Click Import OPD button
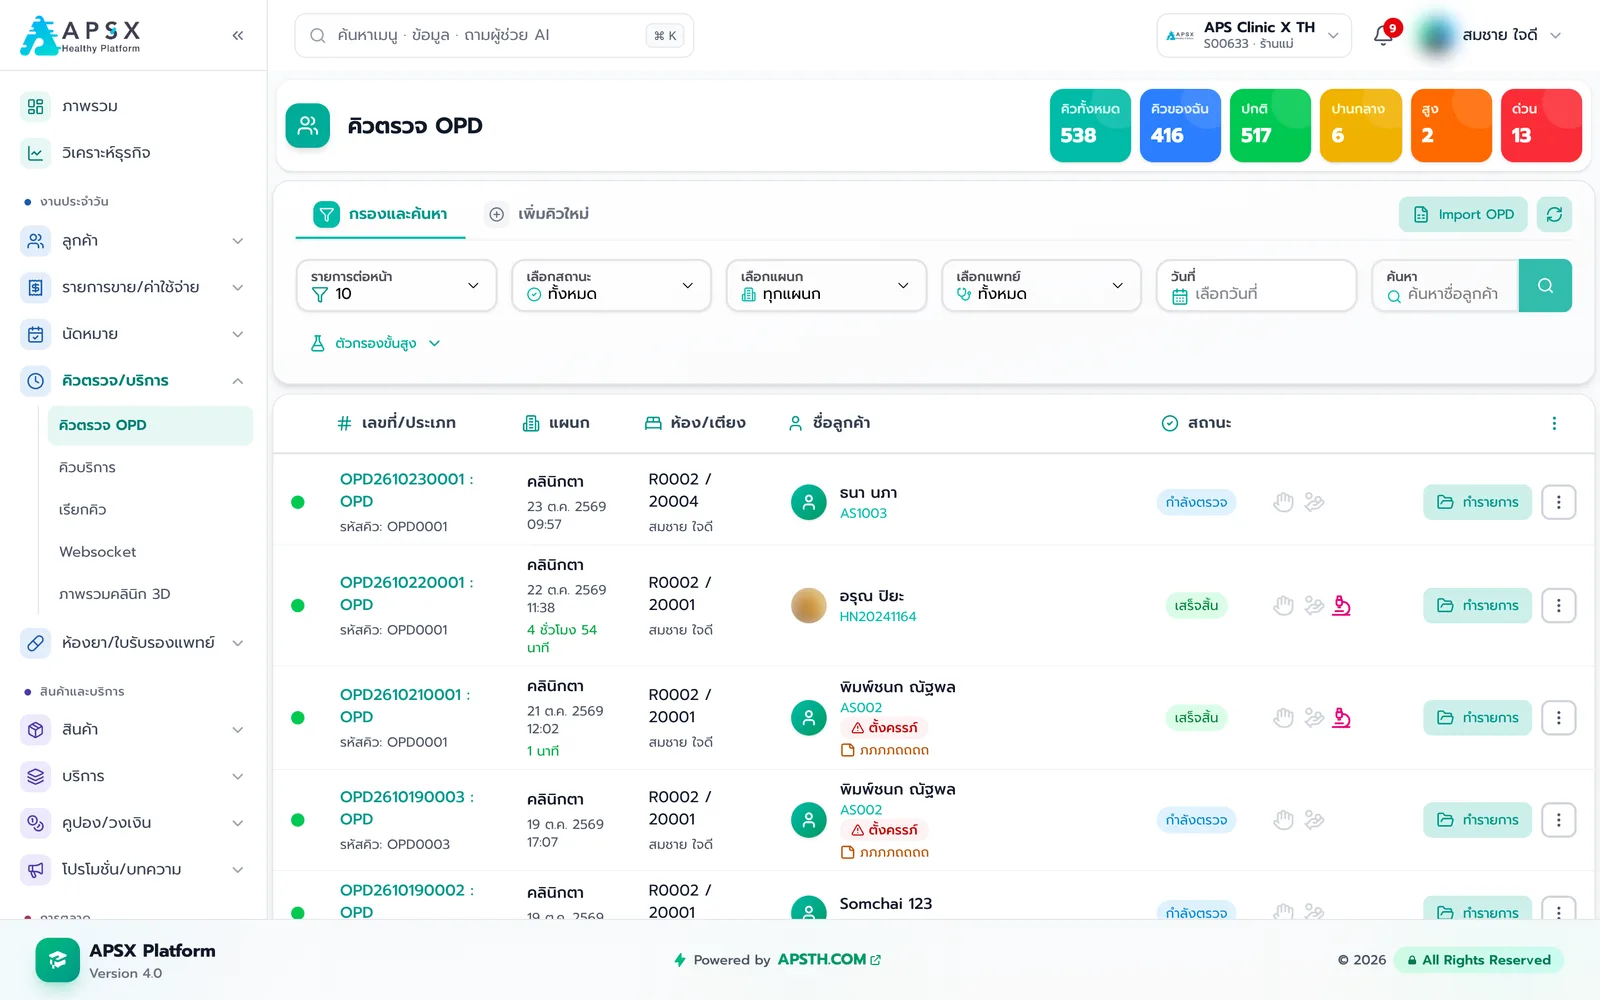This screenshot has height=1000, width=1600. [x=1463, y=214]
